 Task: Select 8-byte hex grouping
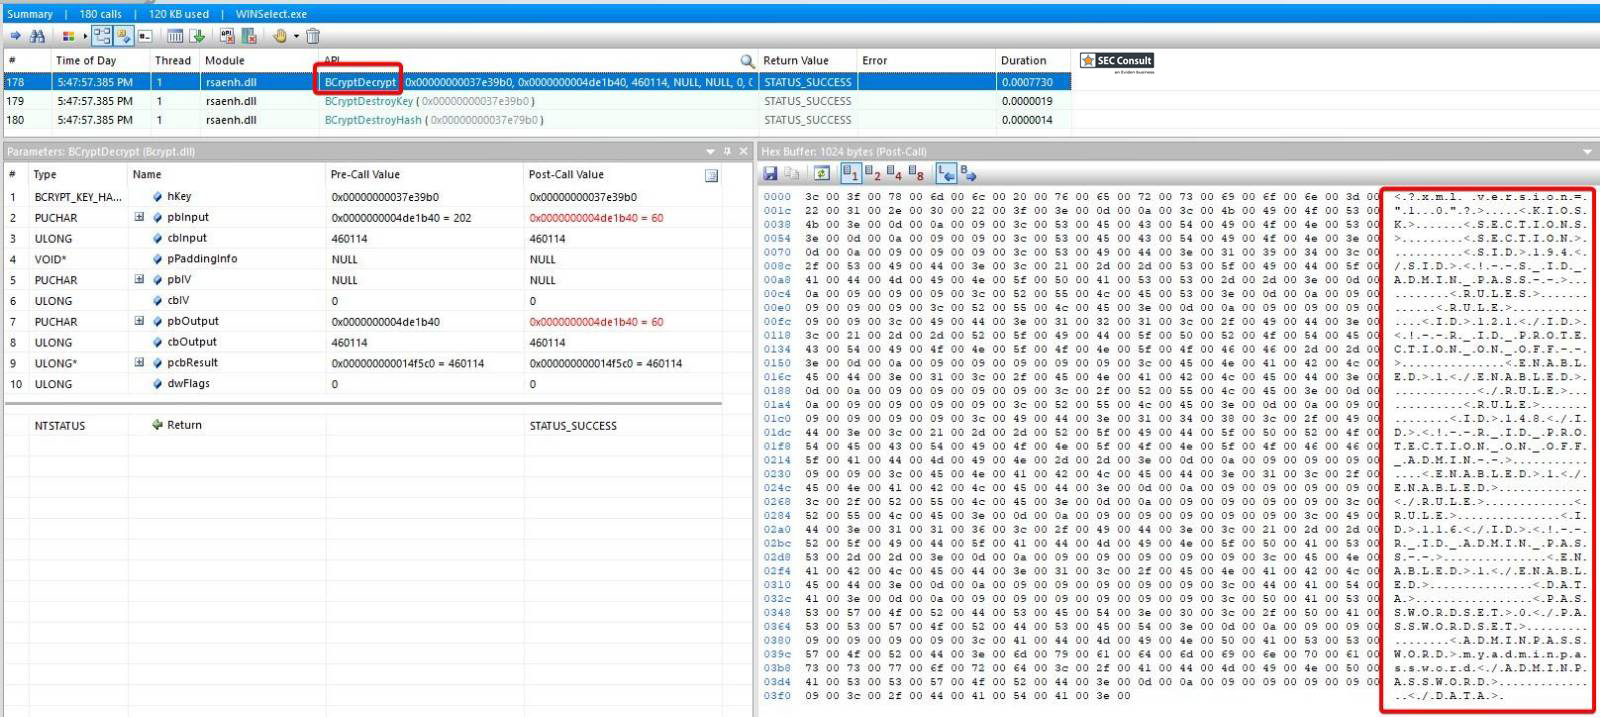[x=915, y=173]
